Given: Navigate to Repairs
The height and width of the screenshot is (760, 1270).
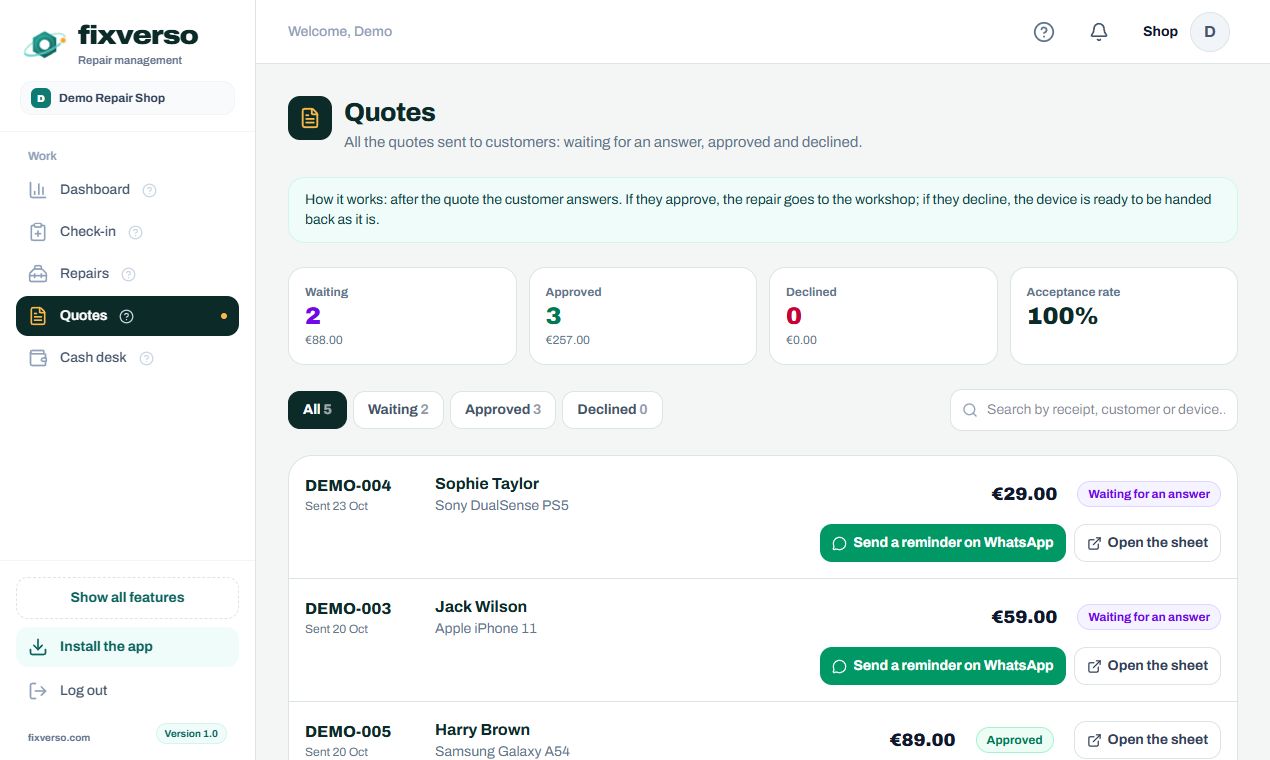Looking at the screenshot, I should point(127,274).
